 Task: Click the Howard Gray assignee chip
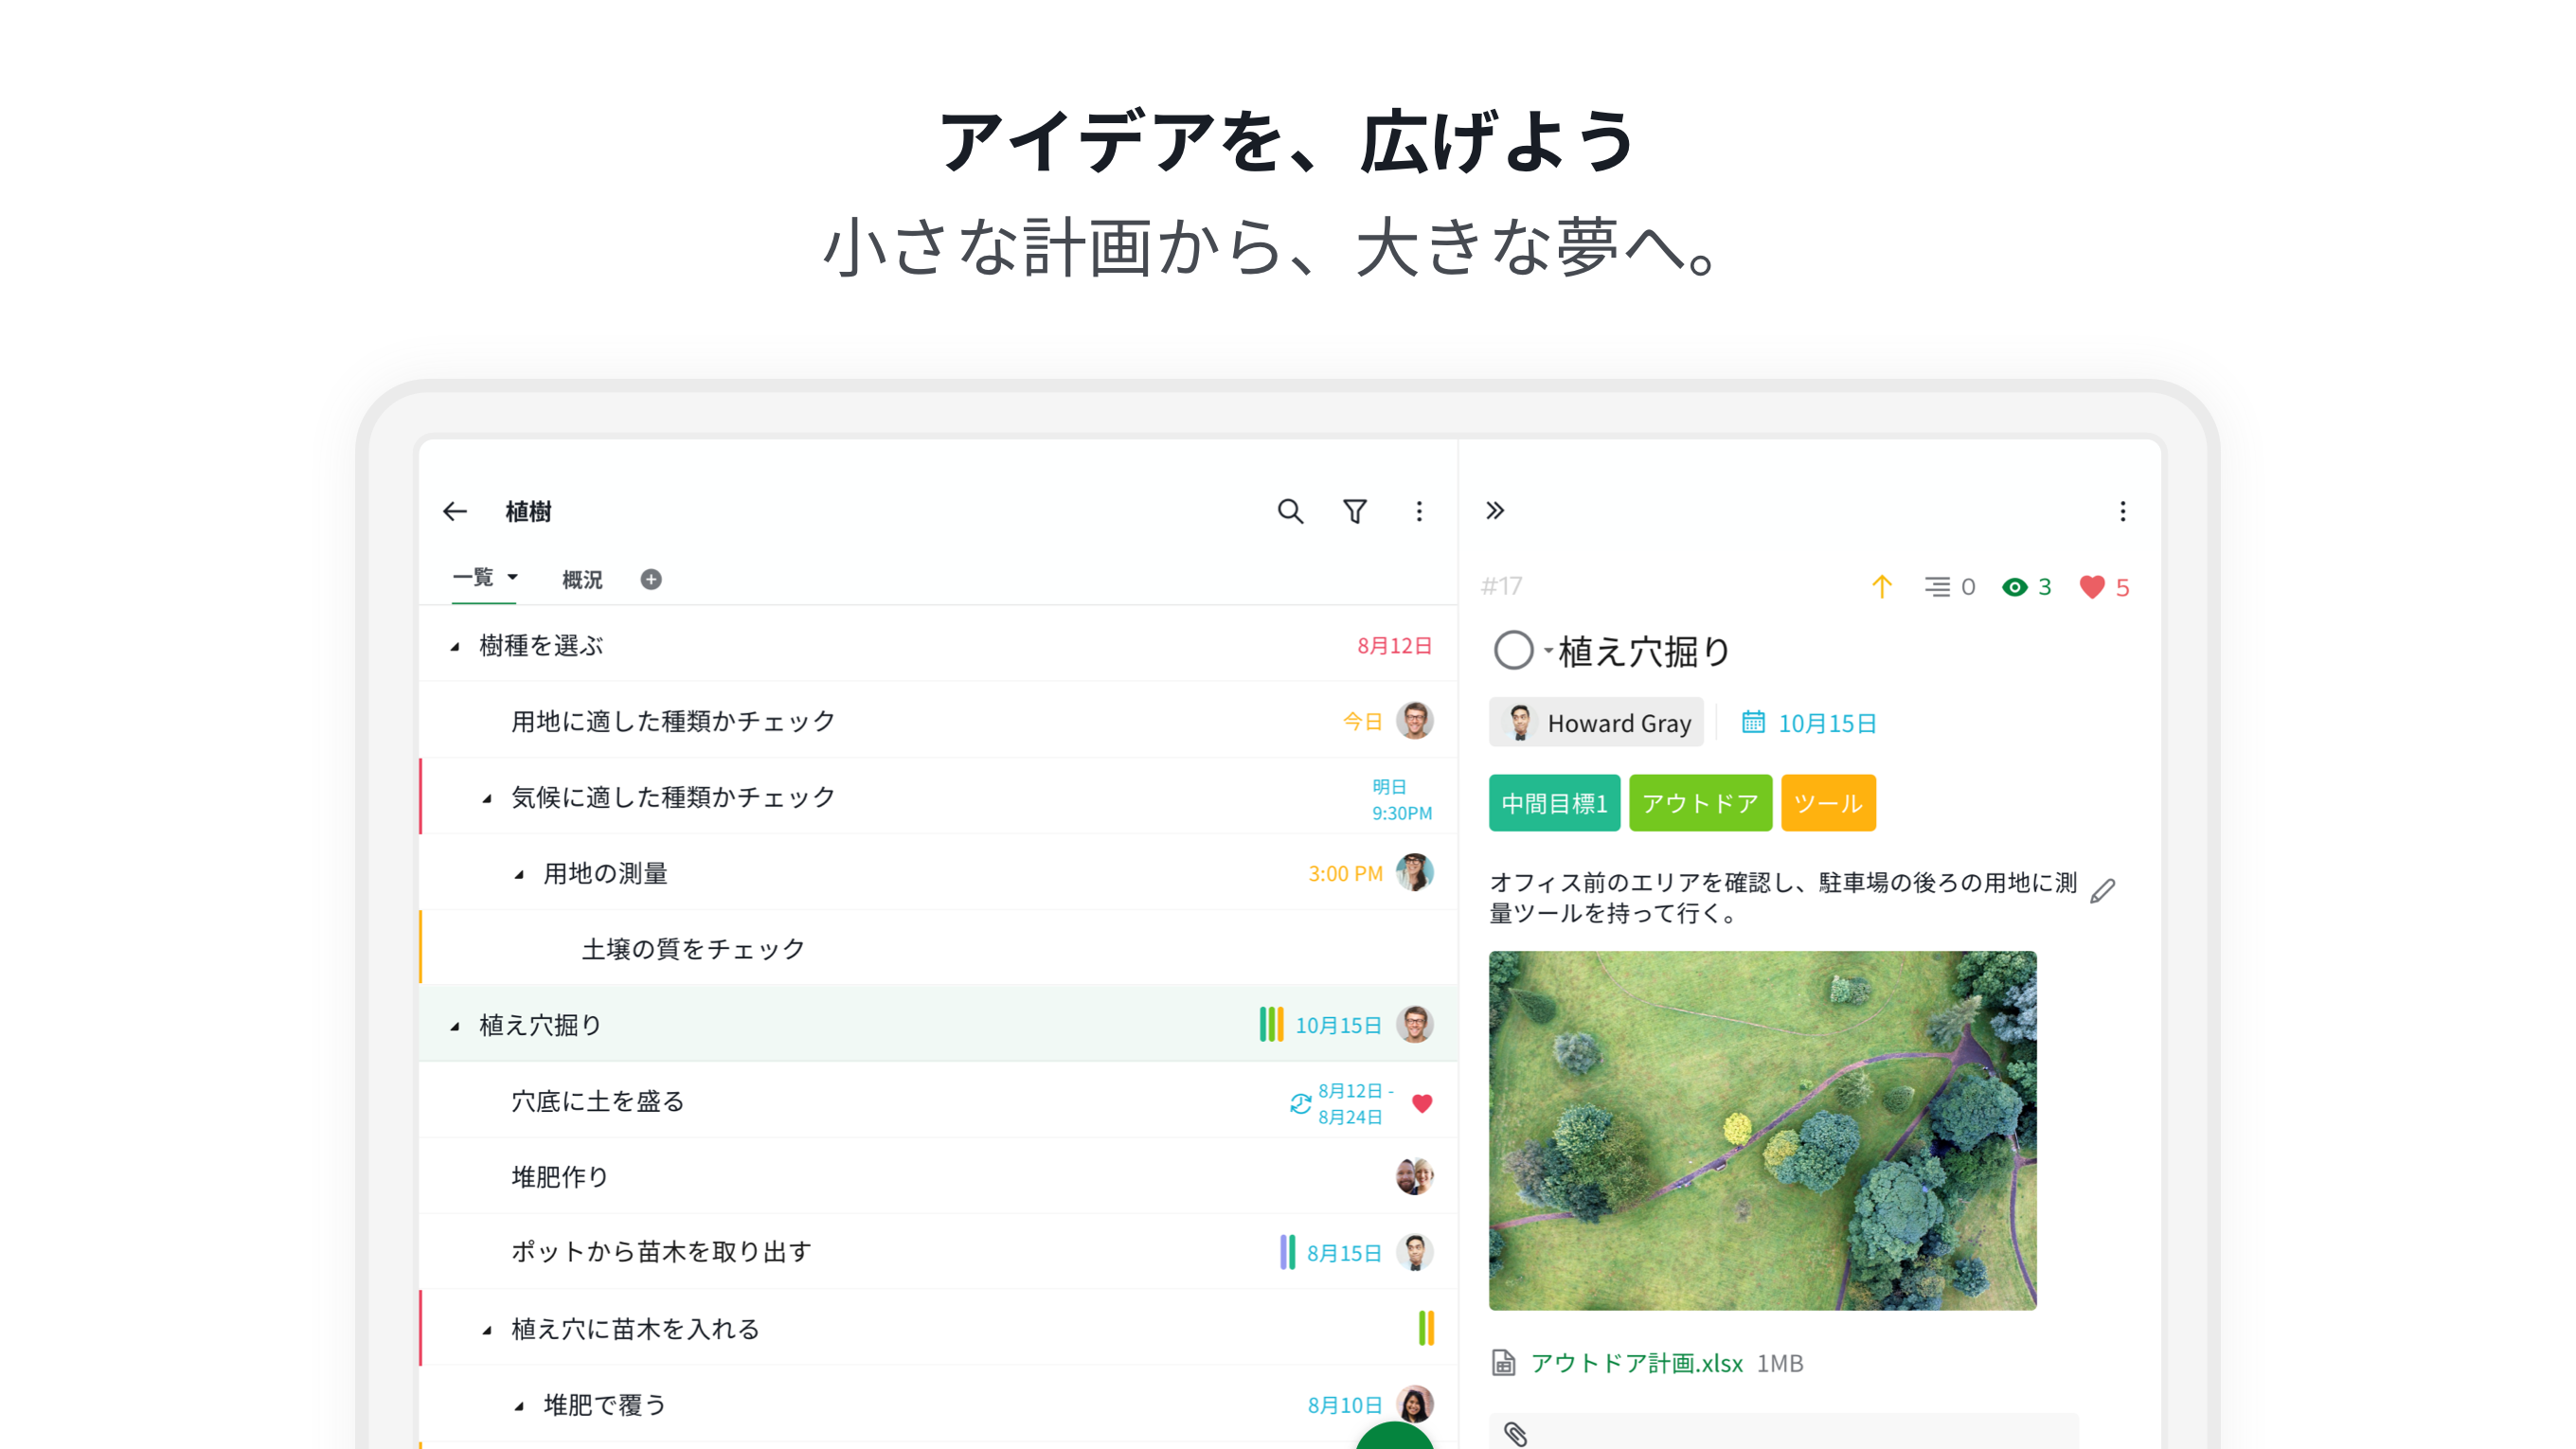tap(1596, 722)
